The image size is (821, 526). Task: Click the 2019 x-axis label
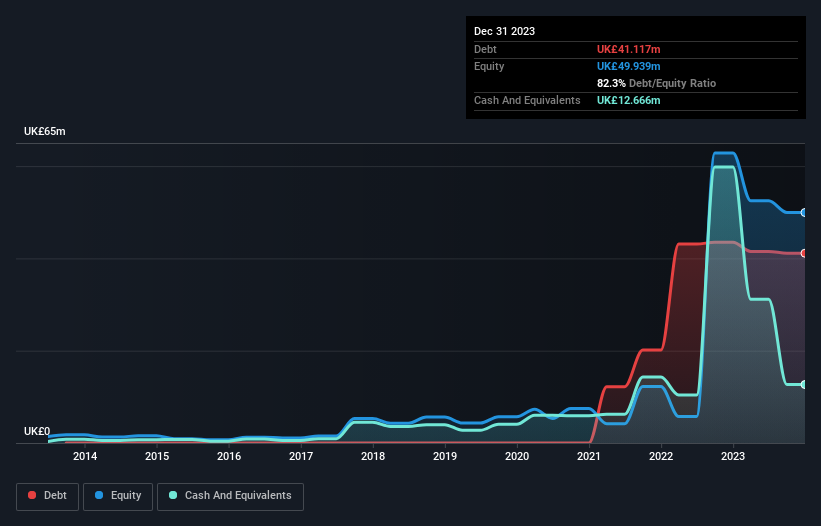click(445, 456)
